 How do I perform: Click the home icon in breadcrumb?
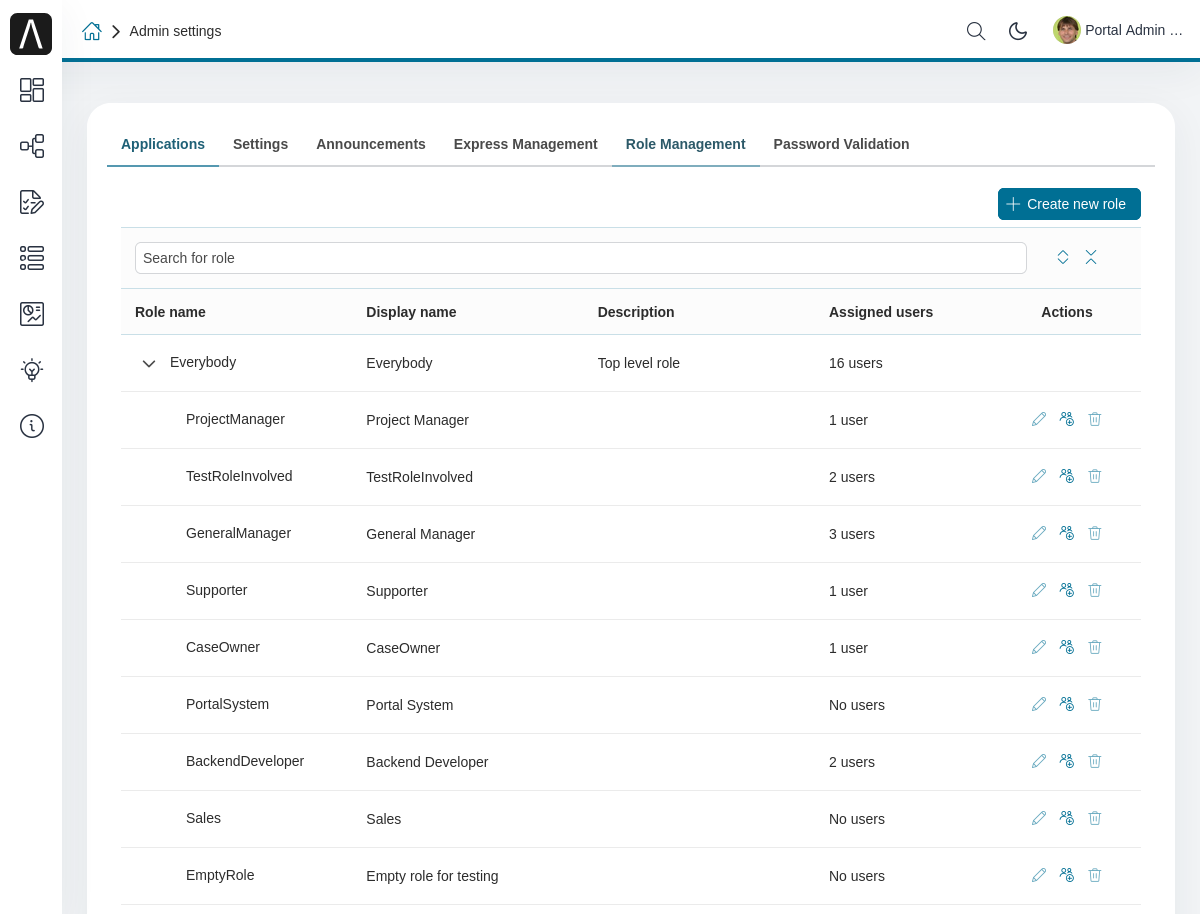coord(92,31)
